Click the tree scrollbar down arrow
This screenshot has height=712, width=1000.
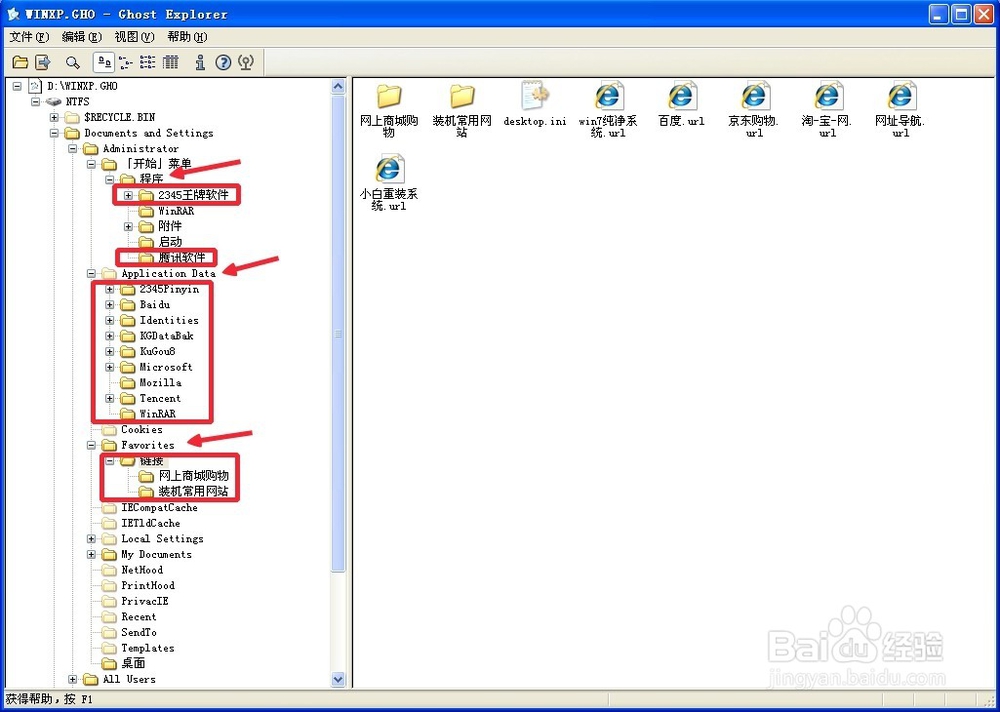coord(339,680)
